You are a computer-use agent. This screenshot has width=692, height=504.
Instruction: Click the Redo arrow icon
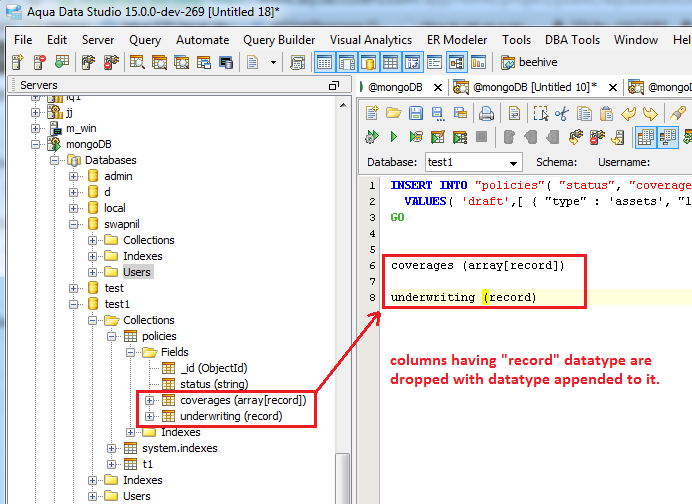click(651, 113)
